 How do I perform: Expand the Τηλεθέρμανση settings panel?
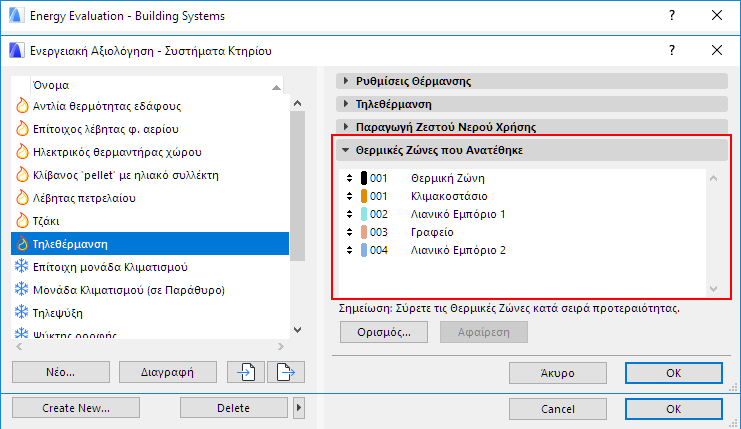tap(347, 104)
